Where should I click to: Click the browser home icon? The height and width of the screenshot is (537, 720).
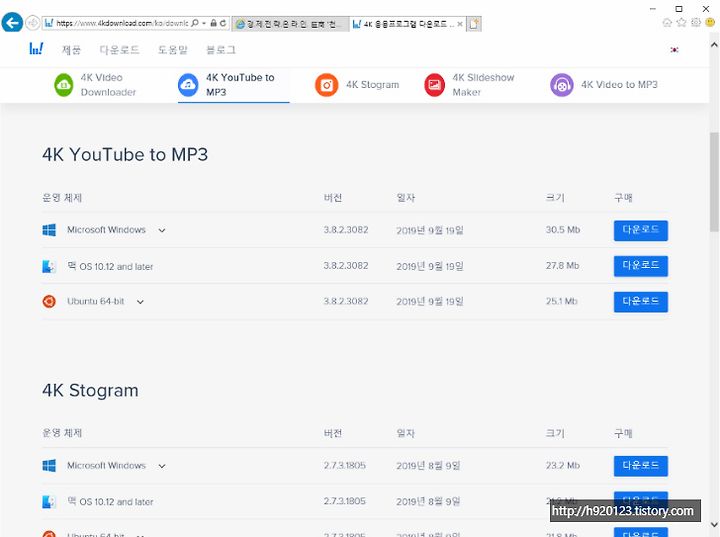tap(667, 23)
